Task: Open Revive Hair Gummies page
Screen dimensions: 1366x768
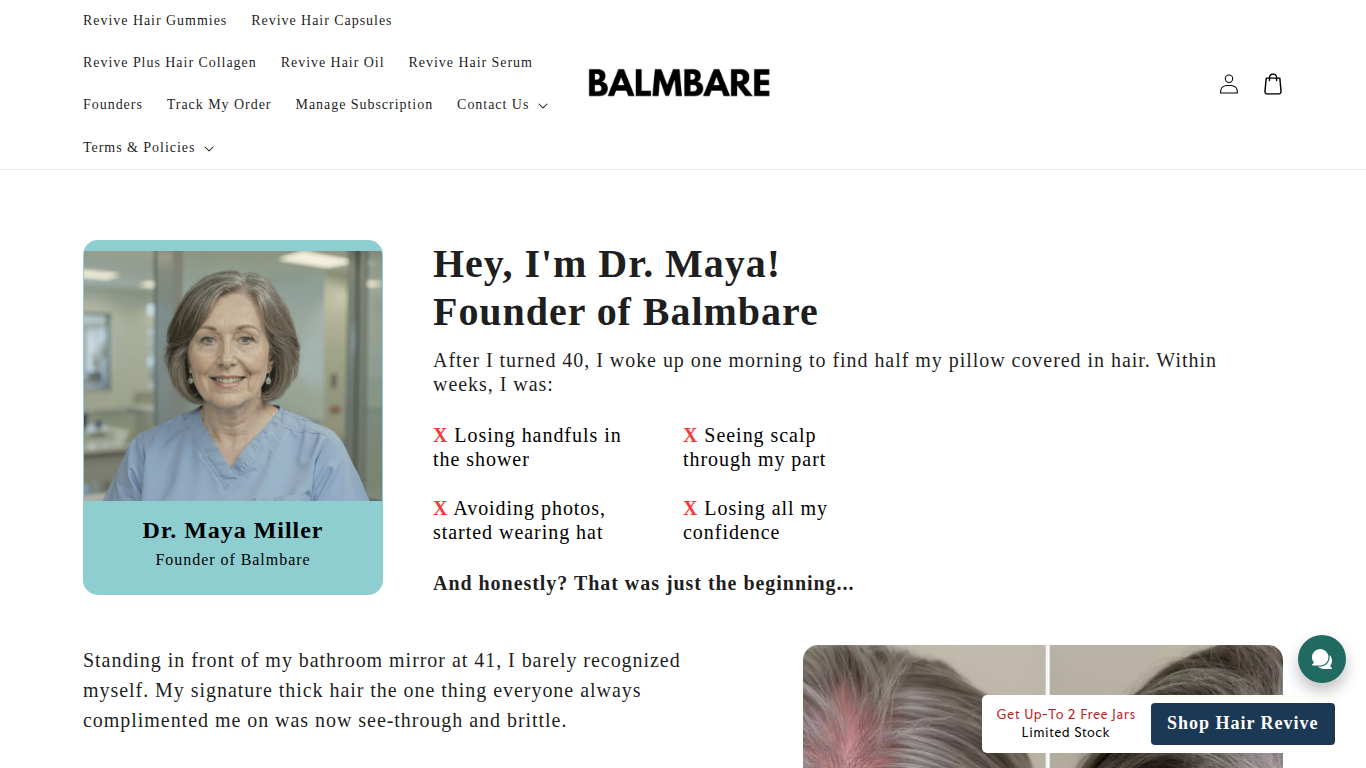Action: 155,21
